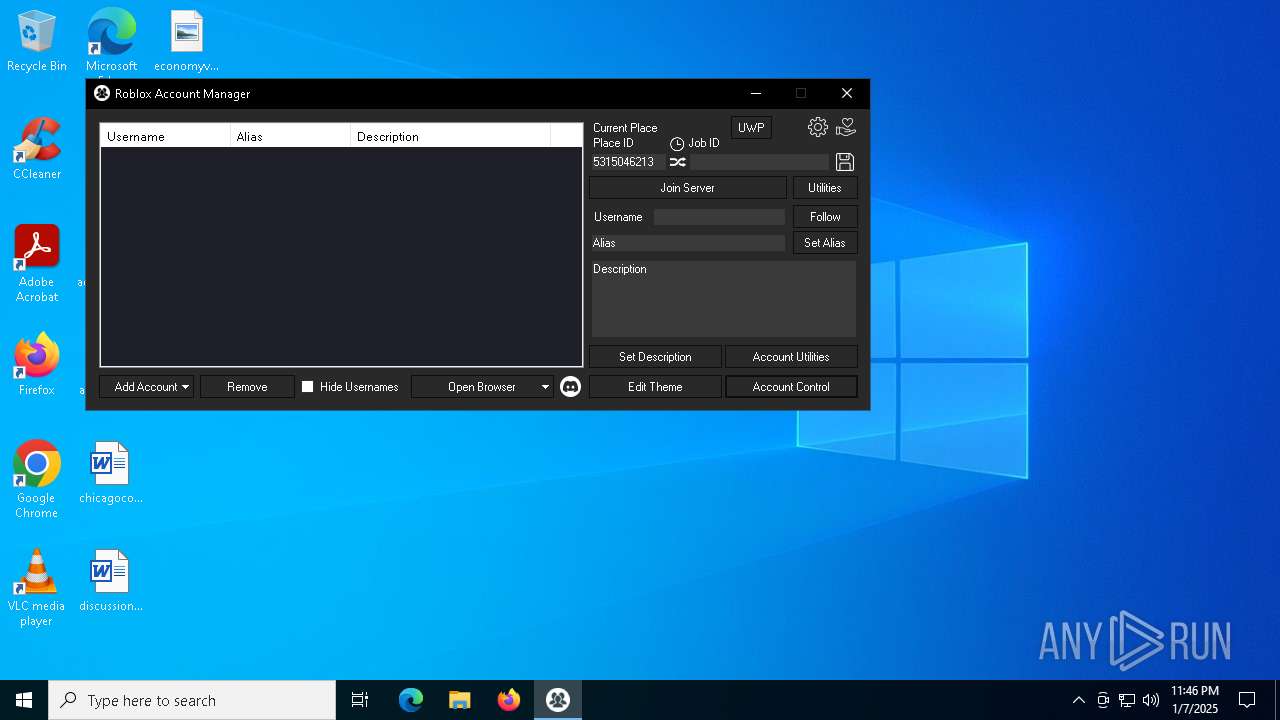Screen dimensions: 1280x720
Task: Open the Discord icon button
Action: click(x=570, y=387)
